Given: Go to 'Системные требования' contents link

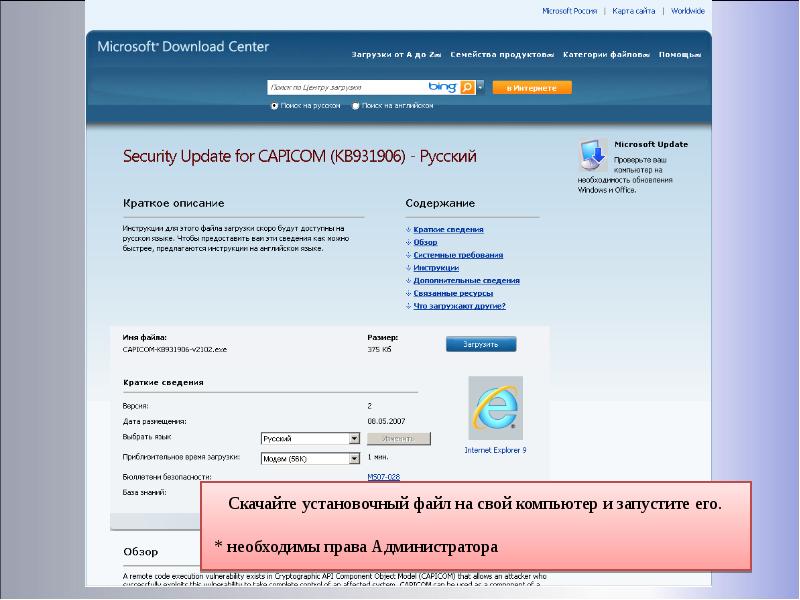Looking at the screenshot, I should point(458,255).
